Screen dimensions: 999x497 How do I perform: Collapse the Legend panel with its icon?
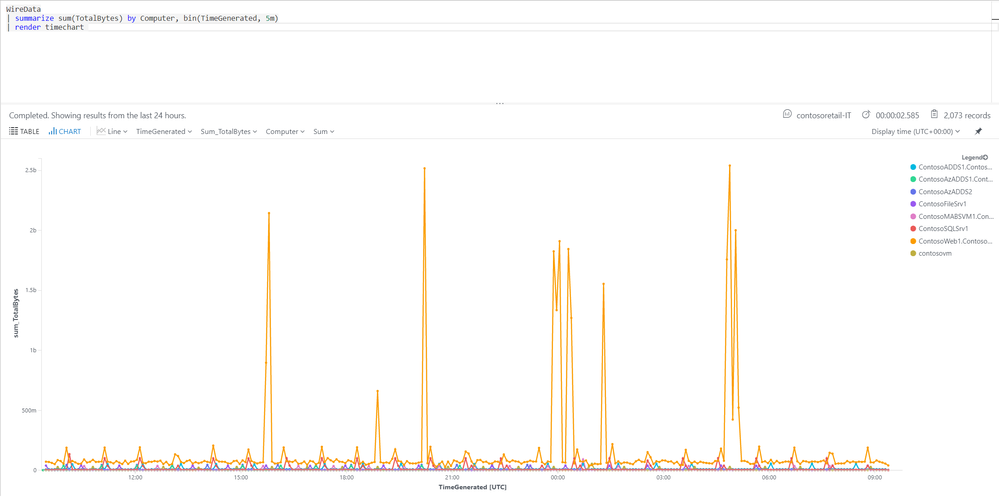tap(986, 157)
